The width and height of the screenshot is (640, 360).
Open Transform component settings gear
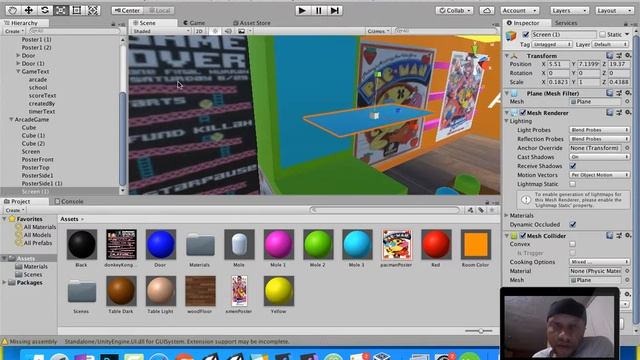click(628, 56)
